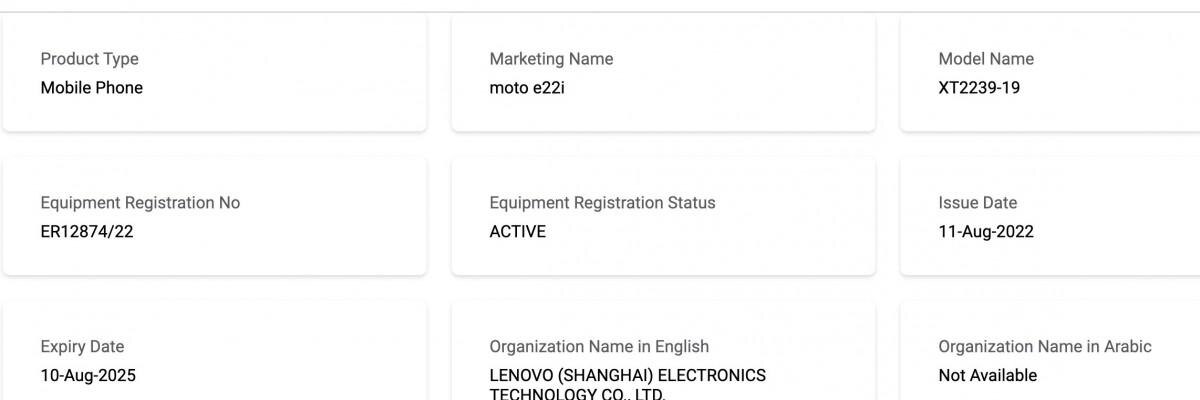Click the Marketing Name label
Screen dimensions: 1200x400
click(x=551, y=59)
